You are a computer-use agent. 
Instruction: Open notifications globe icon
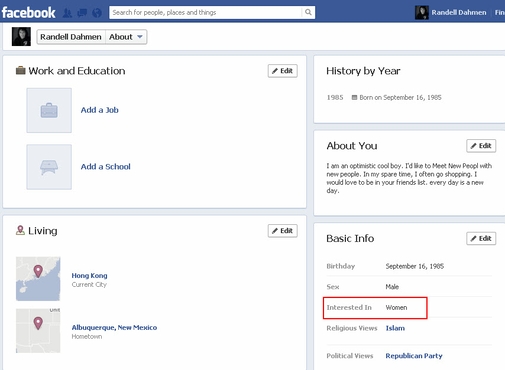[x=97, y=13]
